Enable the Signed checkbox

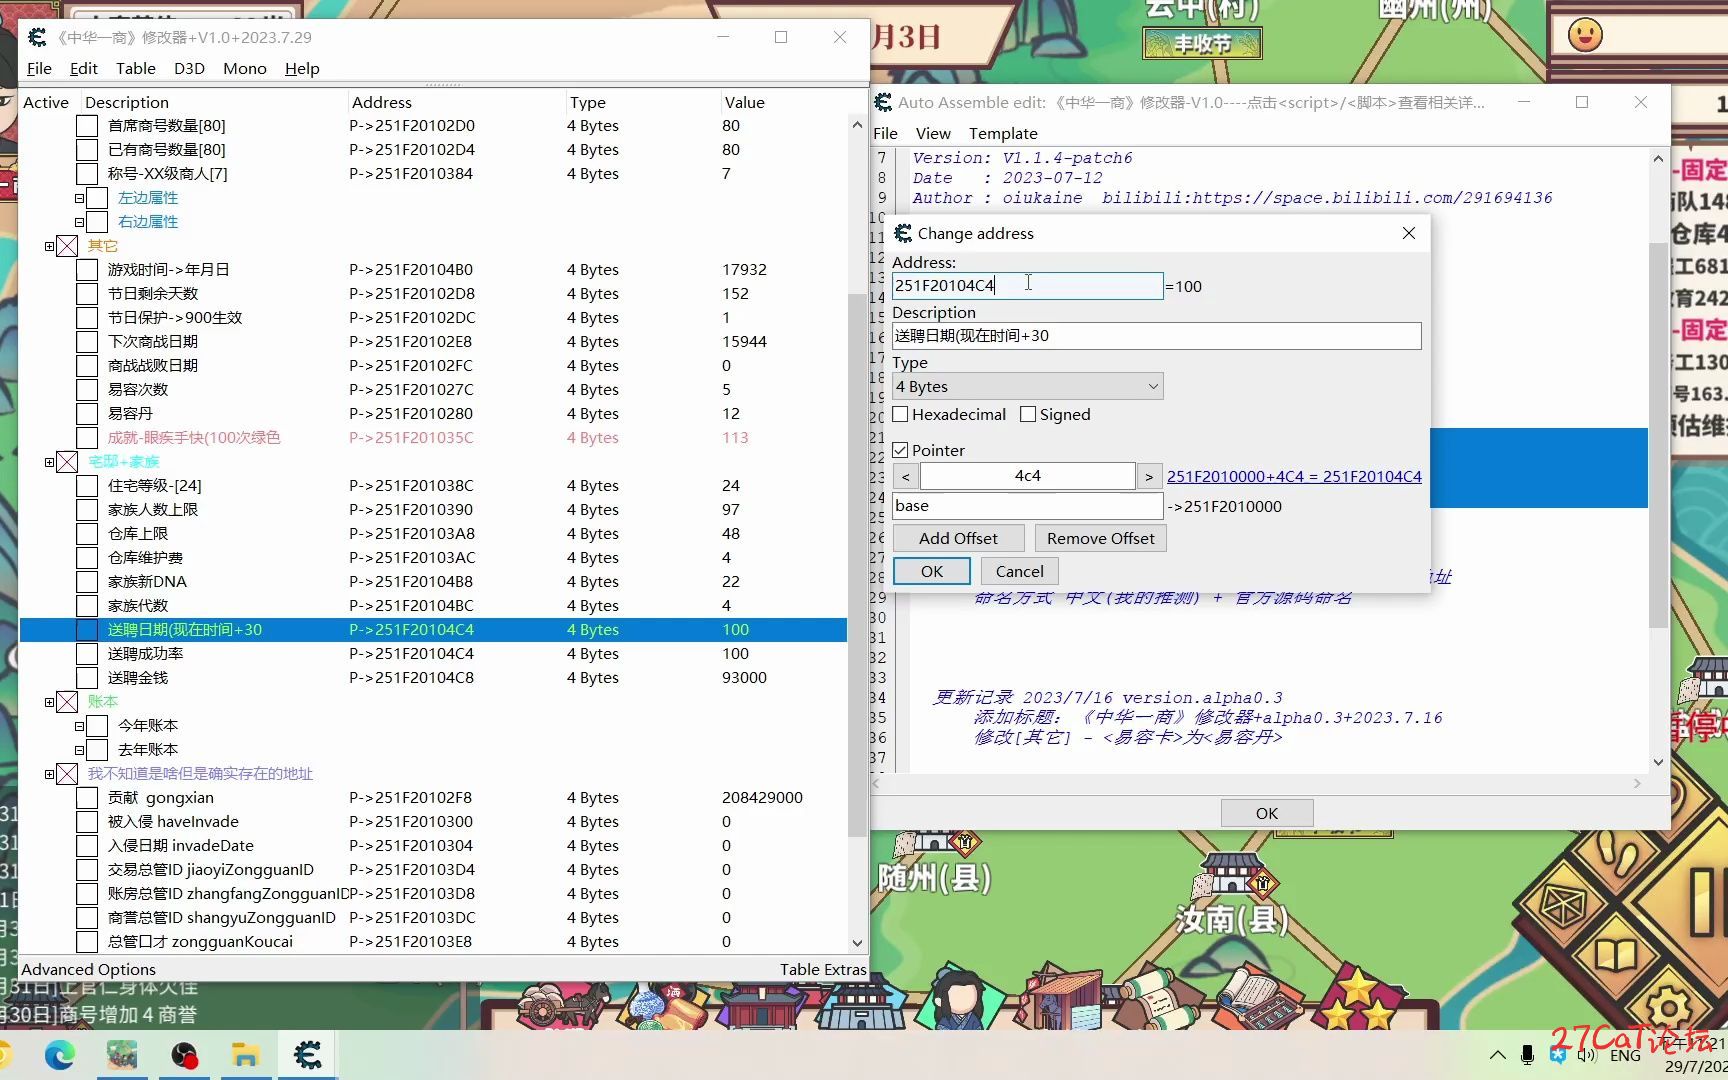(x=1028, y=414)
